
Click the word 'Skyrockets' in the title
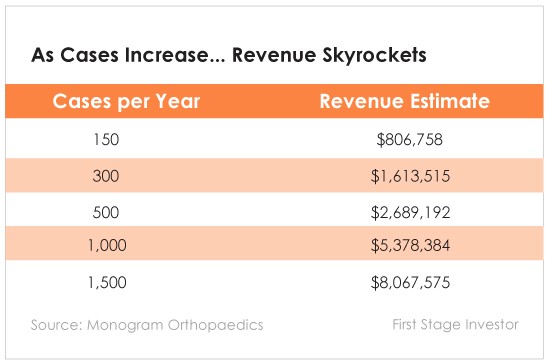(375, 55)
